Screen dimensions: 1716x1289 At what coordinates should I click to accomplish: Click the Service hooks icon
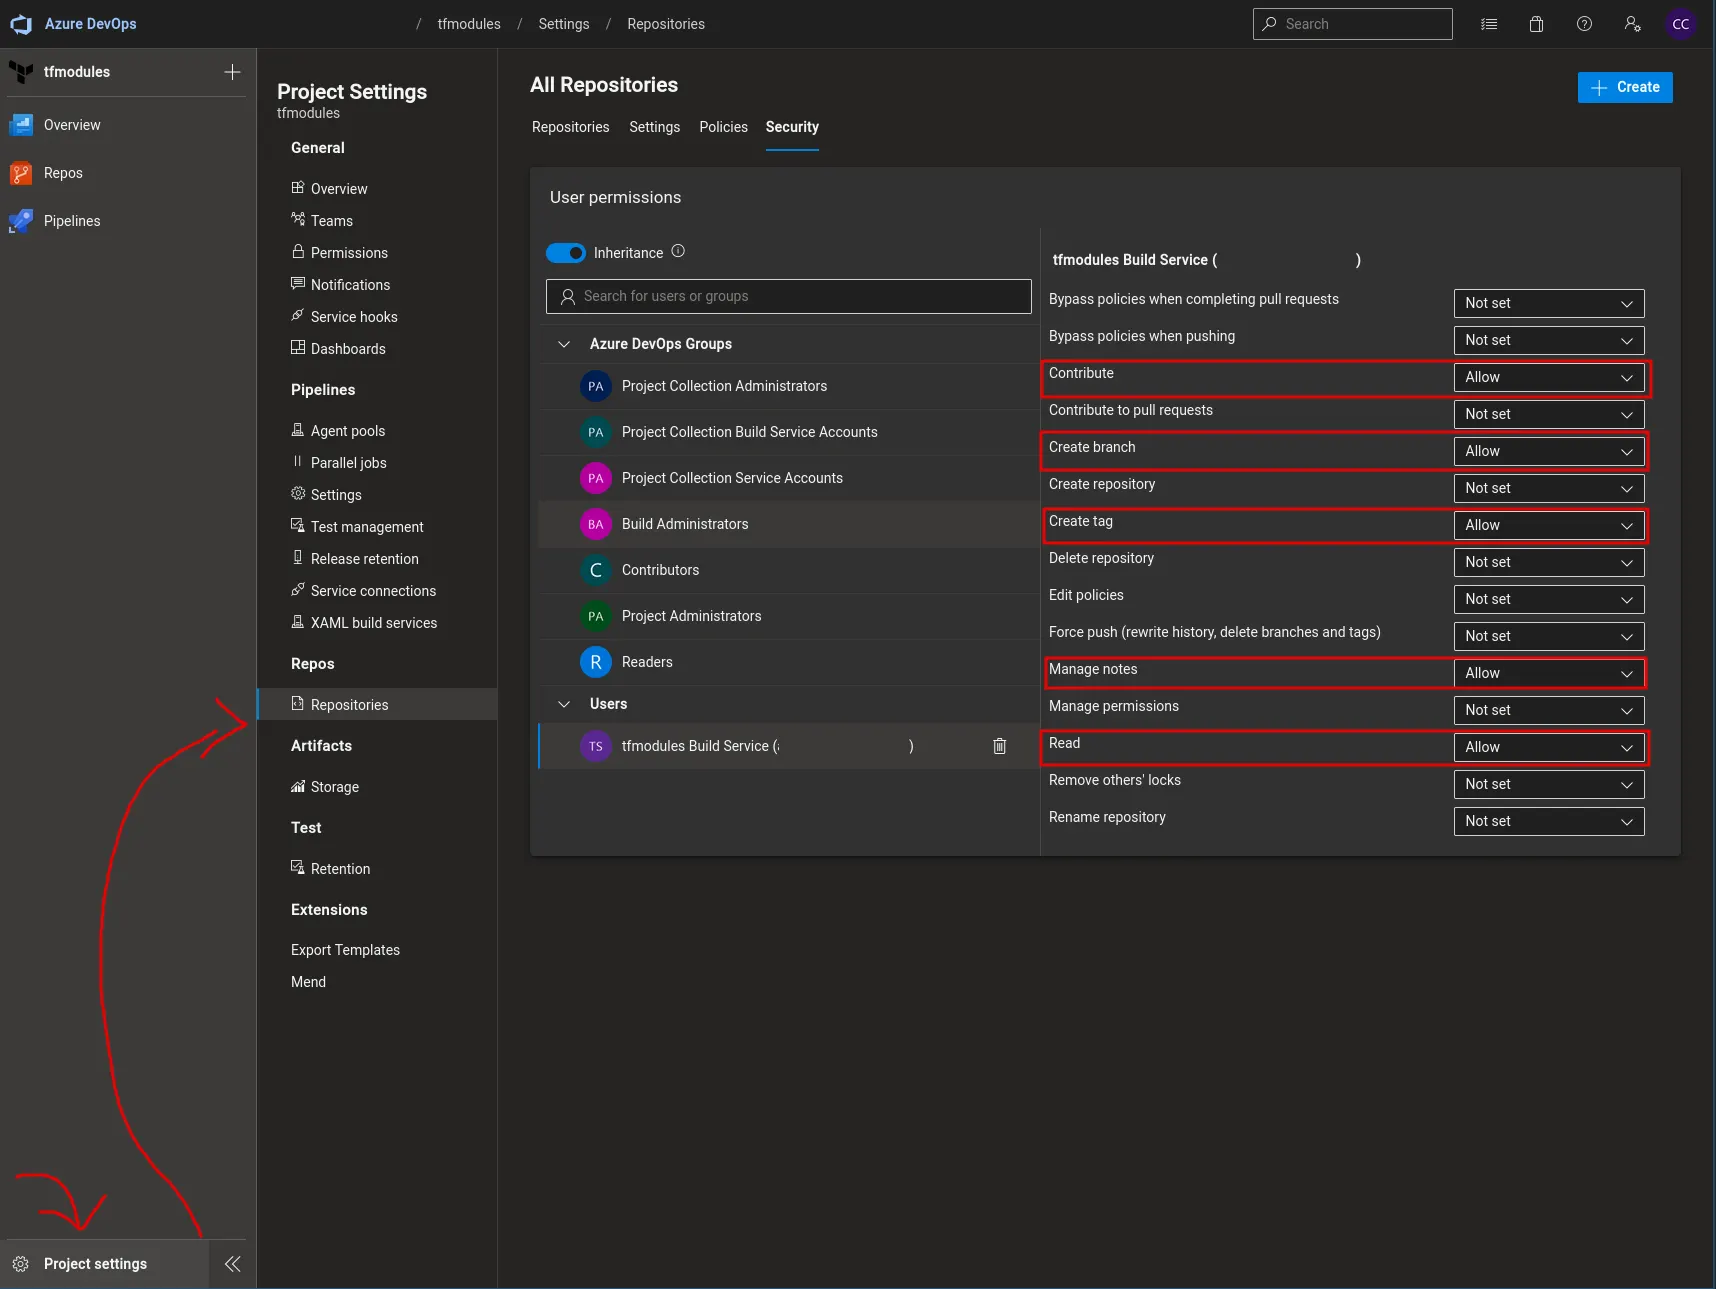(x=298, y=315)
